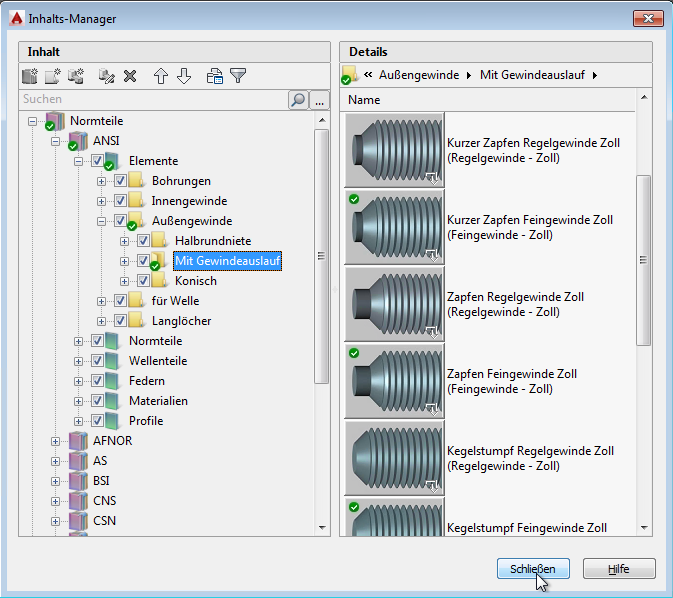
Task: Expand the Bohrungen tree node
Action: [x=101, y=181]
